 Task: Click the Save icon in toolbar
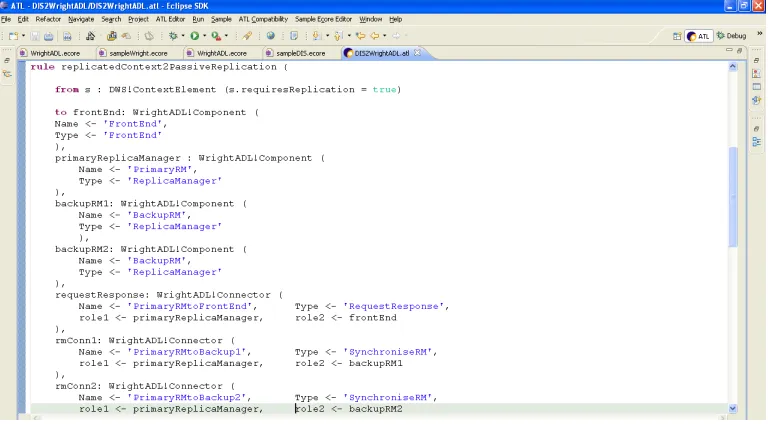35,36
